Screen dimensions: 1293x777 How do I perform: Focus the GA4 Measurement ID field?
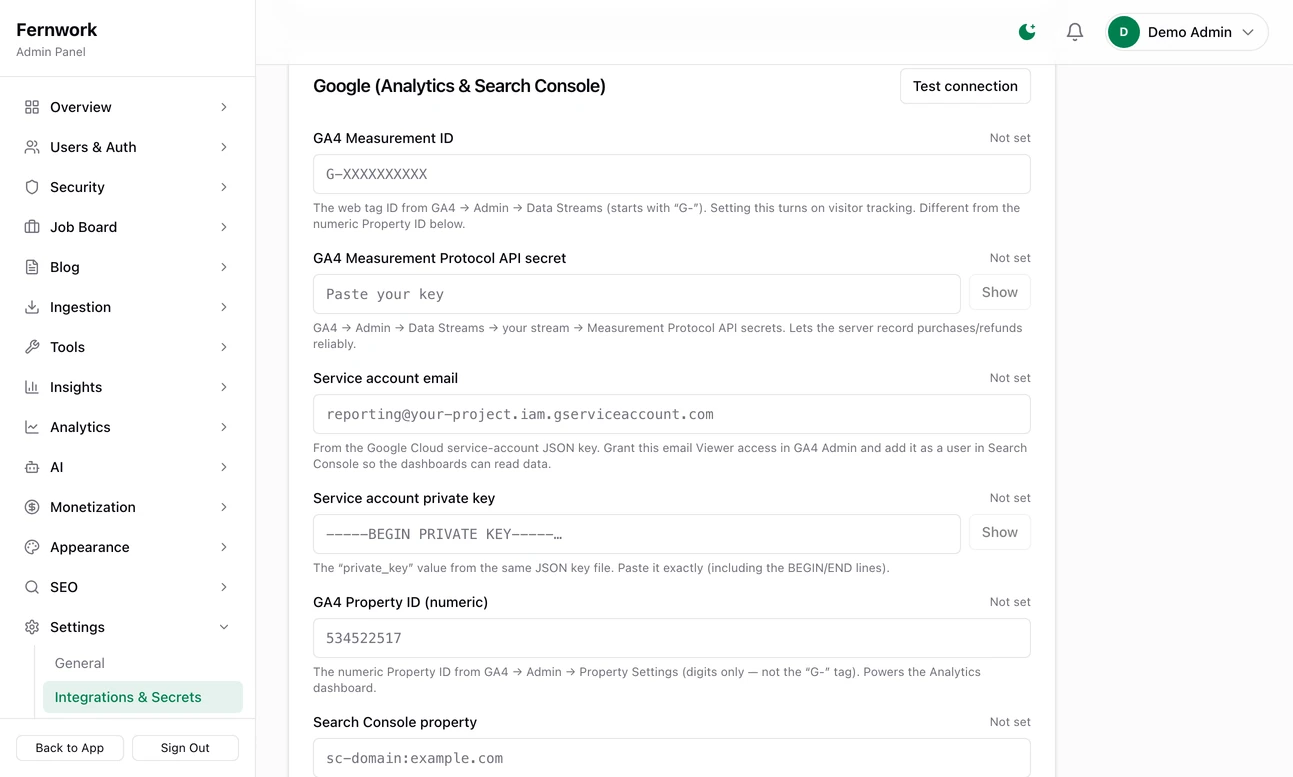point(672,174)
